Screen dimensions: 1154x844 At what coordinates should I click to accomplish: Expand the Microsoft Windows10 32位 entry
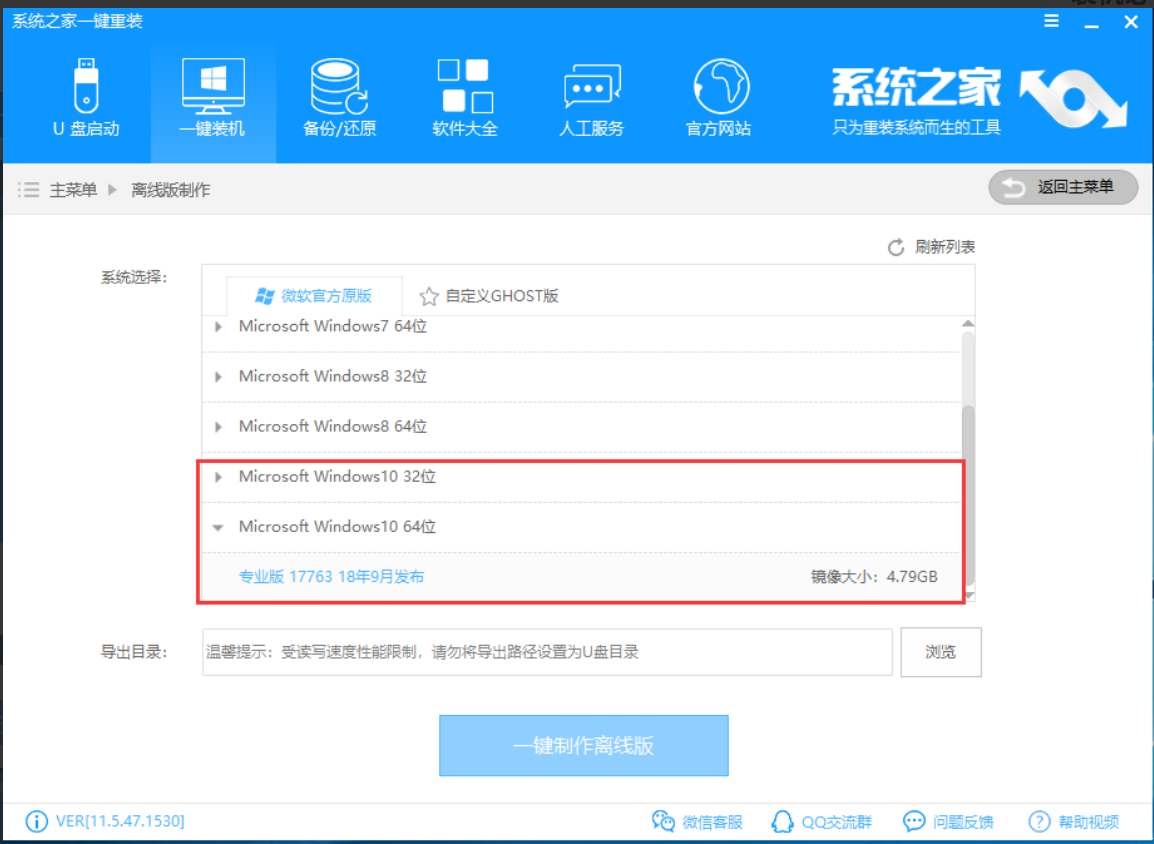pos(219,477)
